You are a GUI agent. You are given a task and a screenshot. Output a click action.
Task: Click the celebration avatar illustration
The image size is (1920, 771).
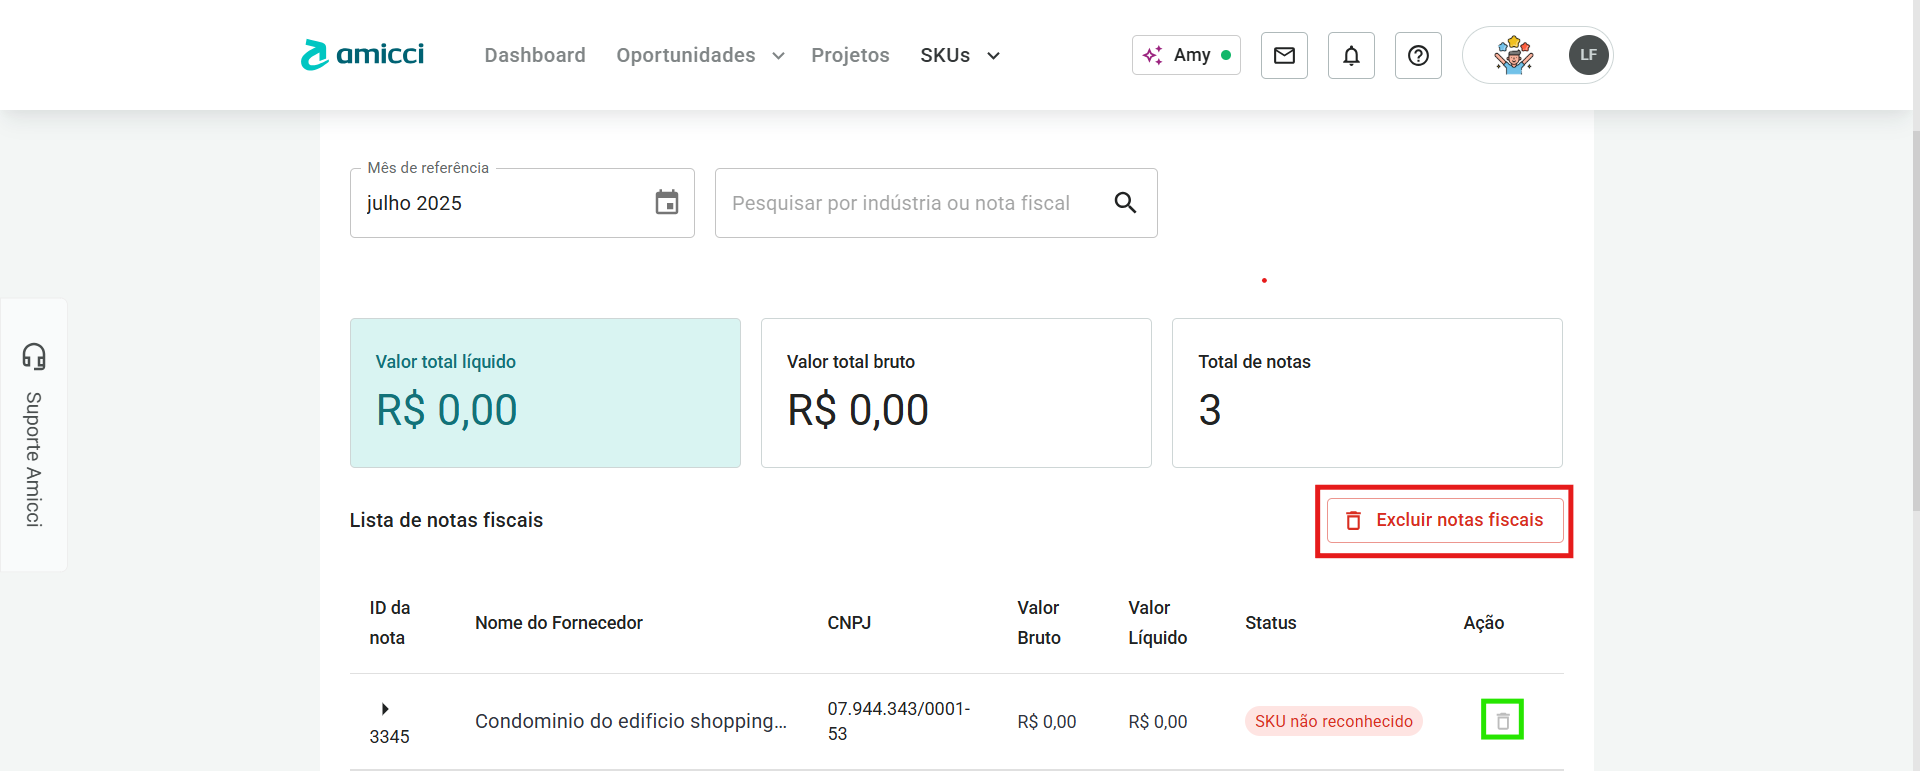(1513, 55)
